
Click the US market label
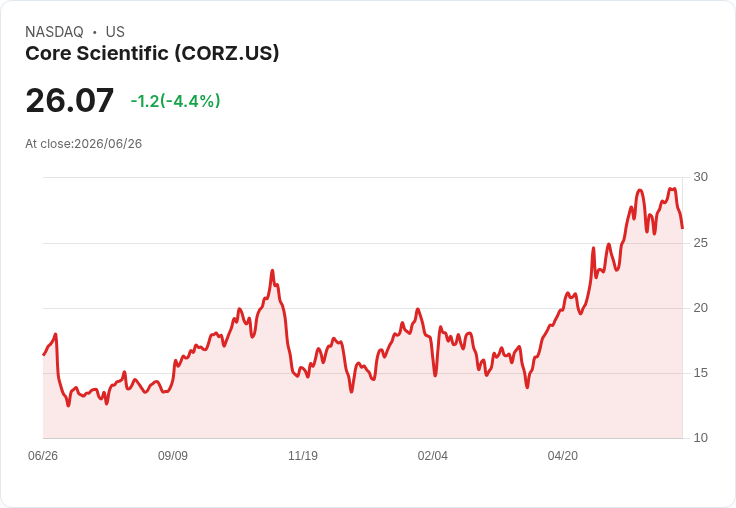pyautogui.click(x=115, y=32)
